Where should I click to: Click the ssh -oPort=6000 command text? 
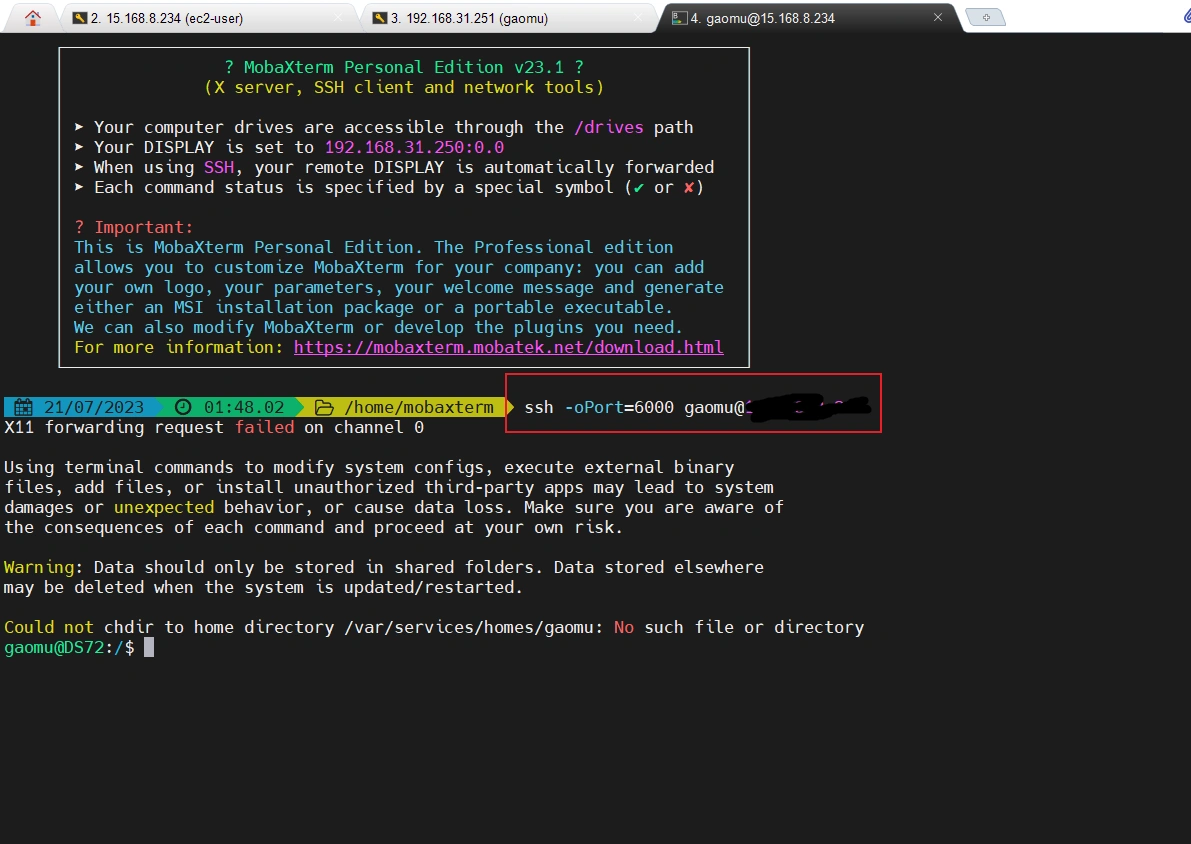(598, 407)
